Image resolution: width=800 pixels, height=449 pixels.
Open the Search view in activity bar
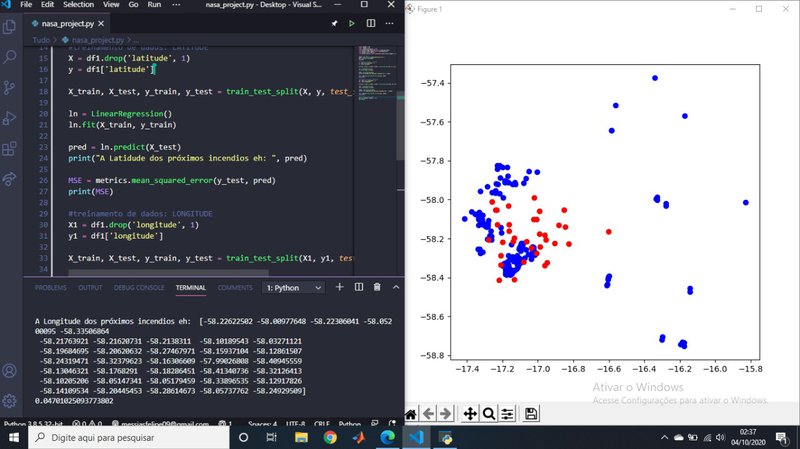9,57
